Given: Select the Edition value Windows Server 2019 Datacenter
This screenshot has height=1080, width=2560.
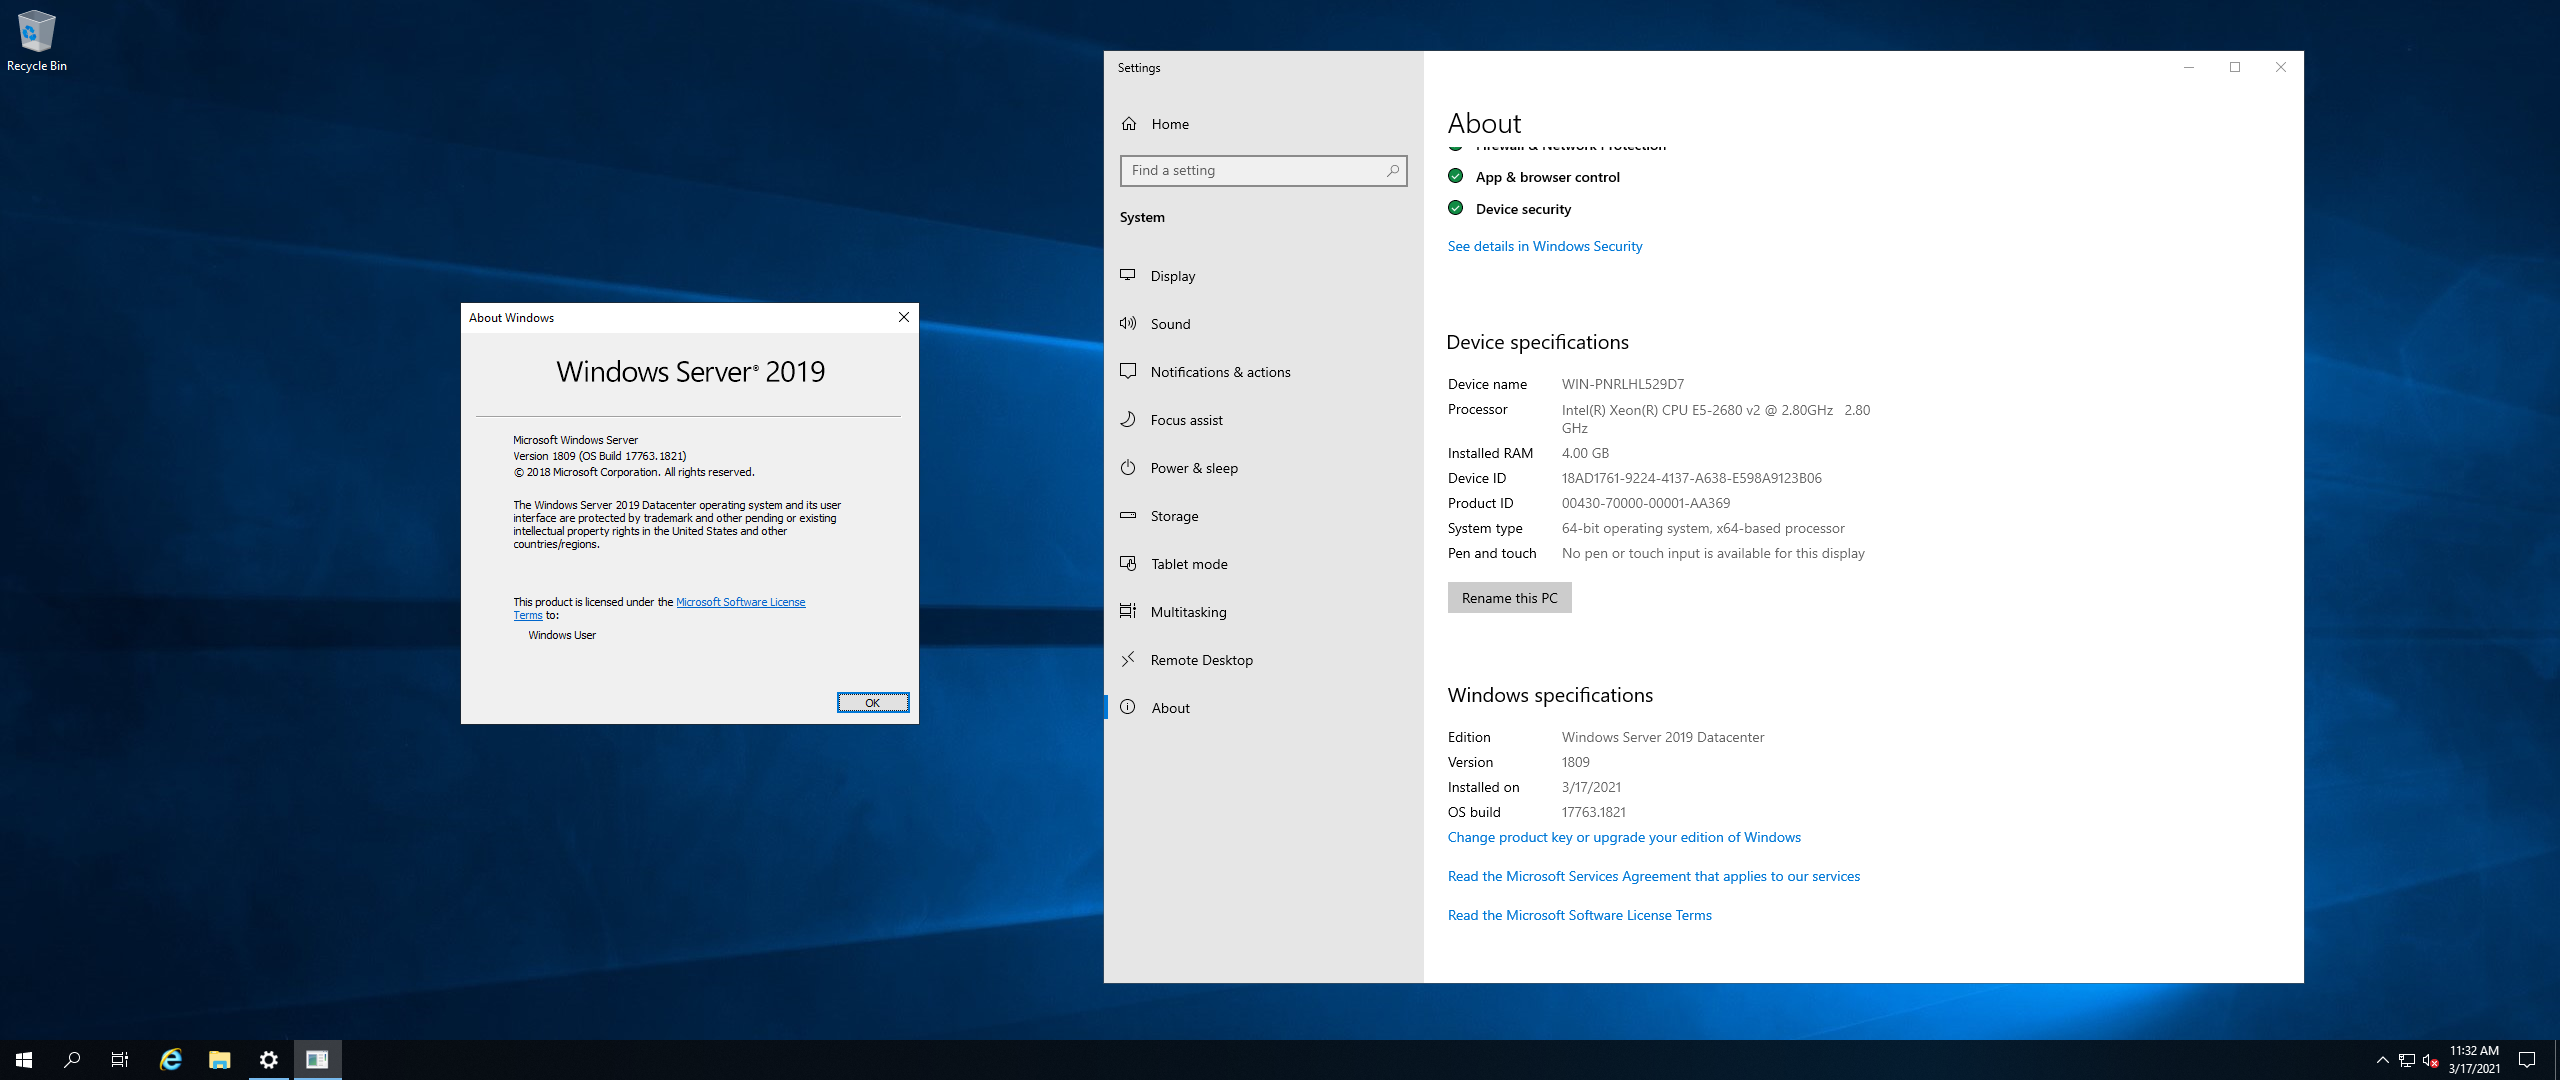Looking at the screenshot, I should point(1662,737).
